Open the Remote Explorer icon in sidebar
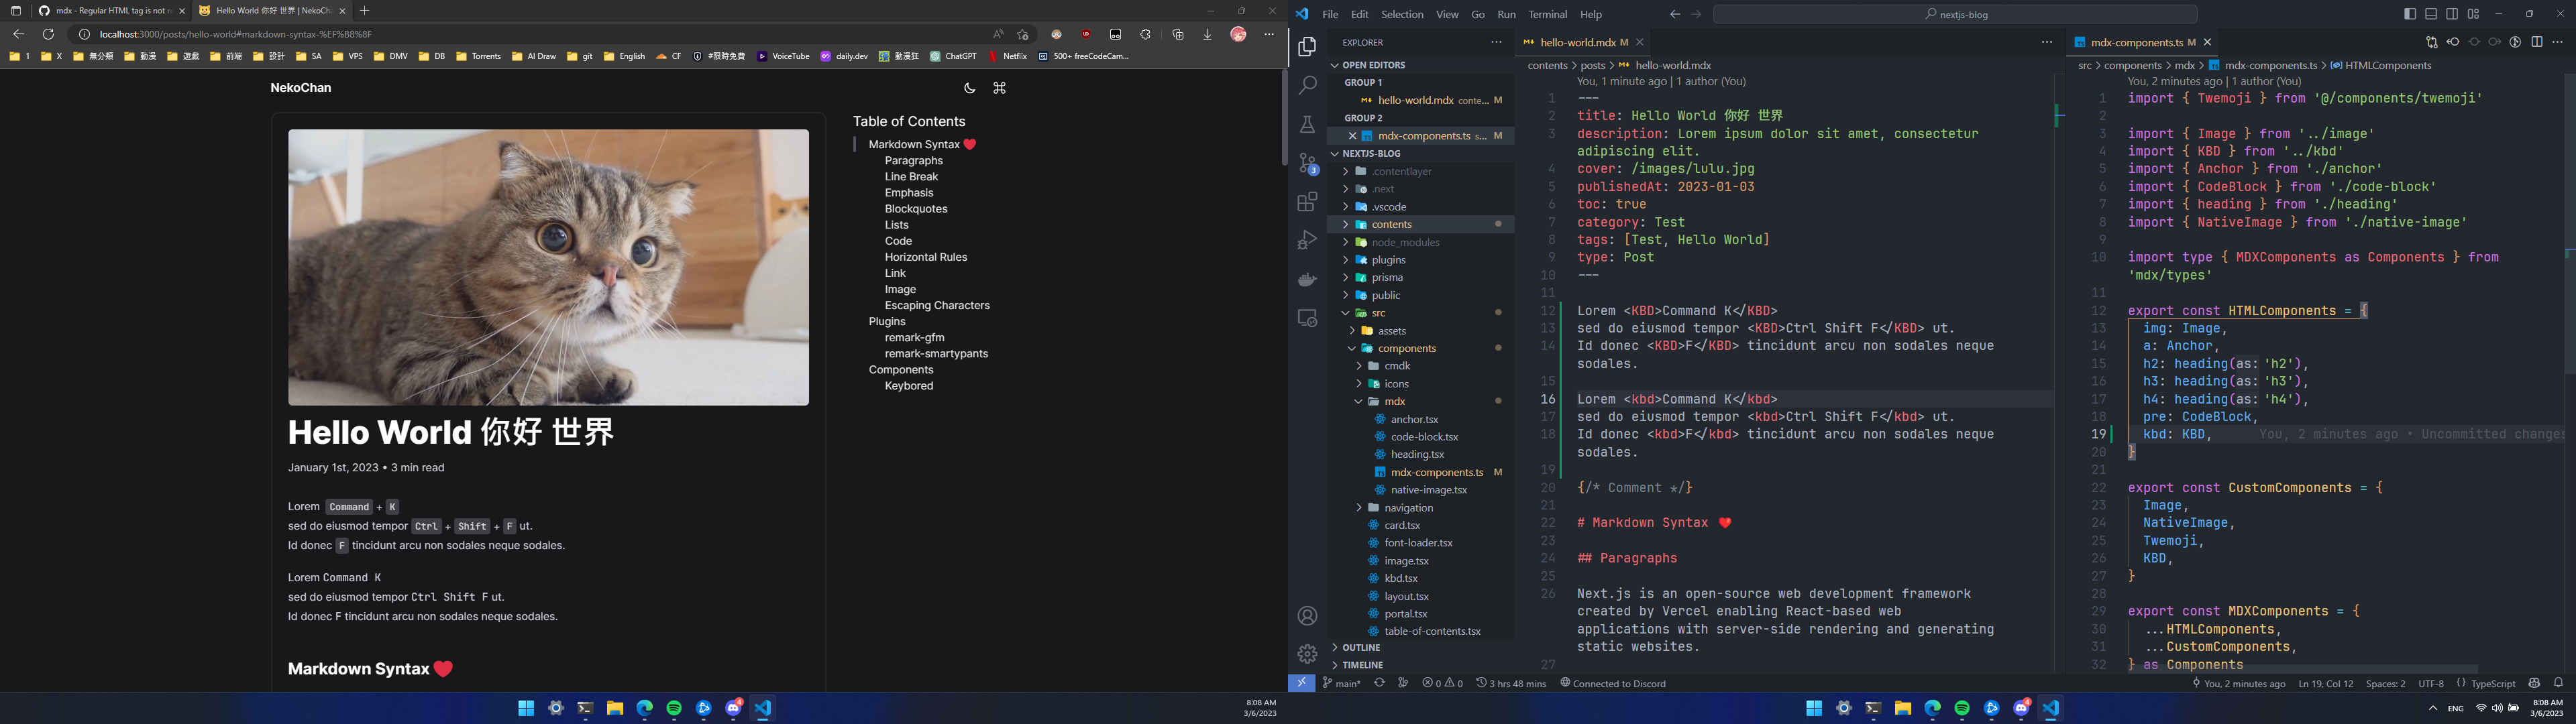 [1307, 317]
